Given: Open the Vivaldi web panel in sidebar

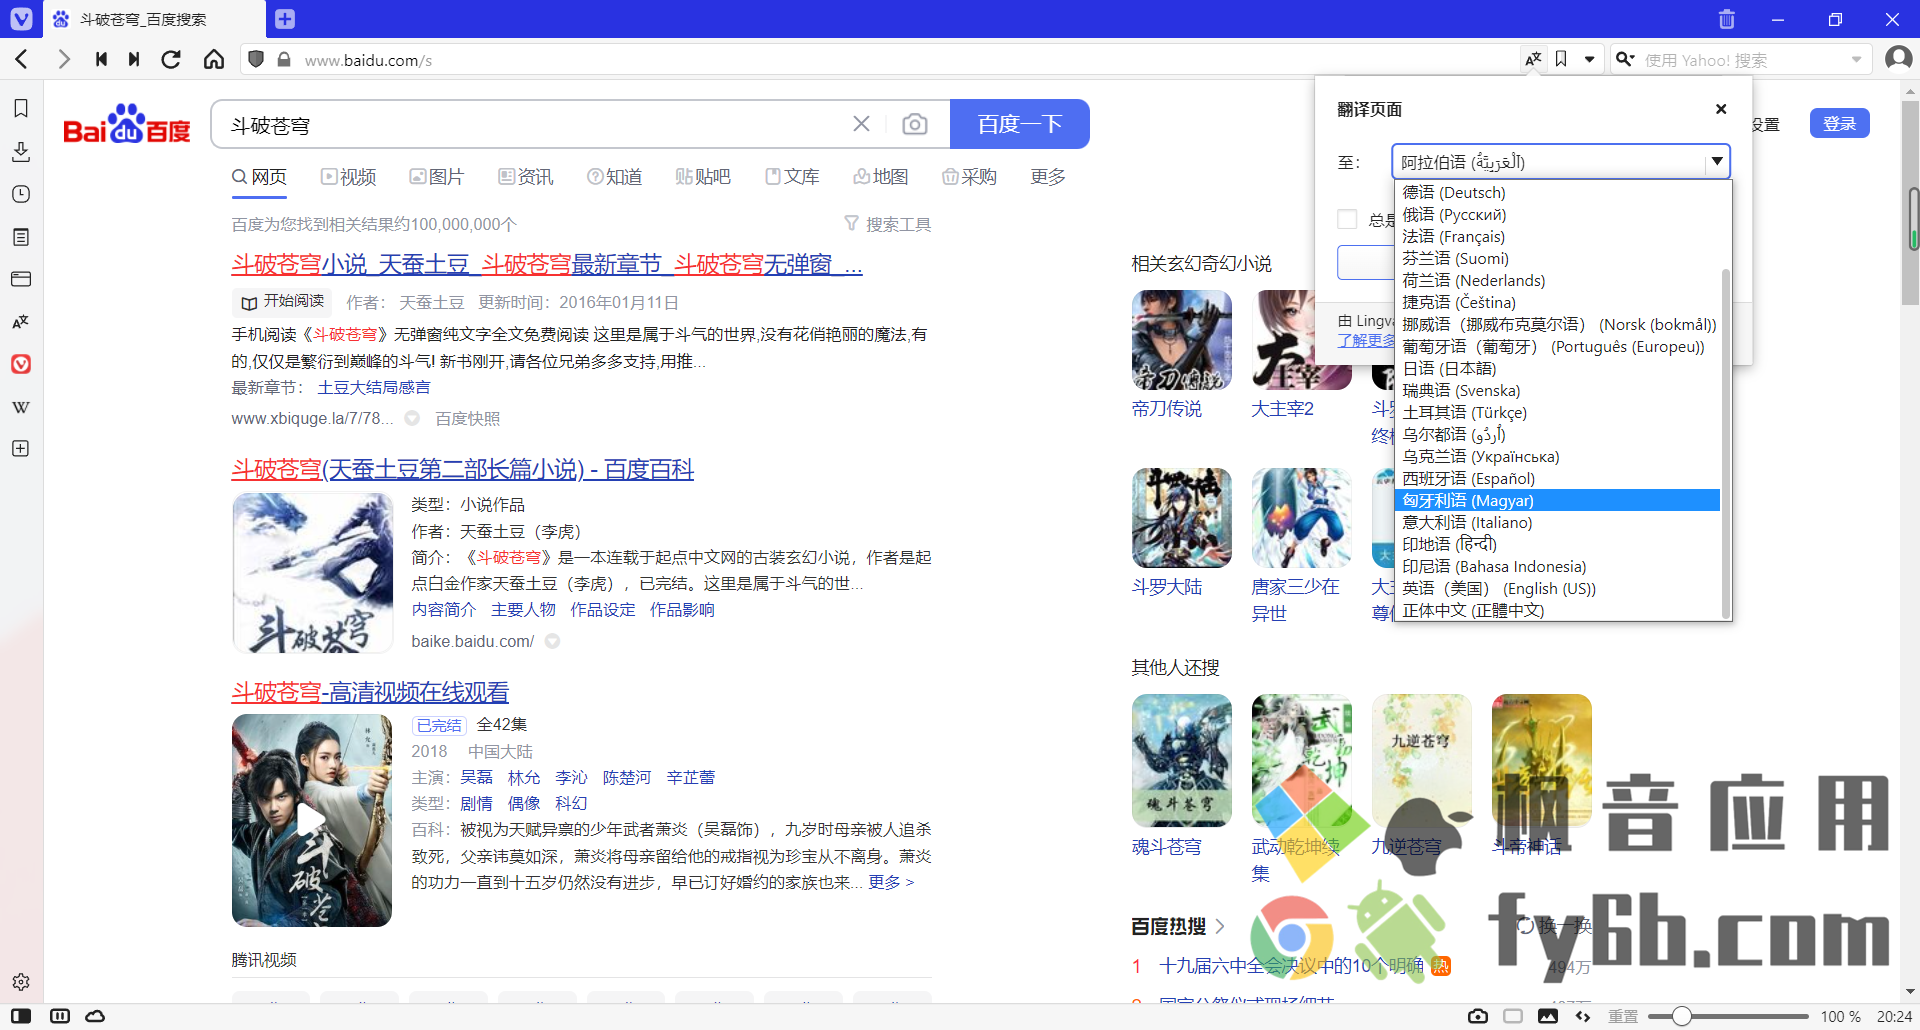Looking at the screenshot, I should tap(21, 364).
